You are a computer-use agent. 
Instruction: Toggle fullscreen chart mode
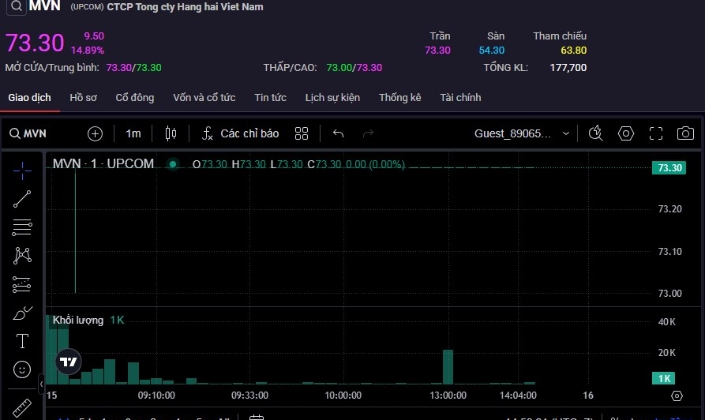coord(656,133)
